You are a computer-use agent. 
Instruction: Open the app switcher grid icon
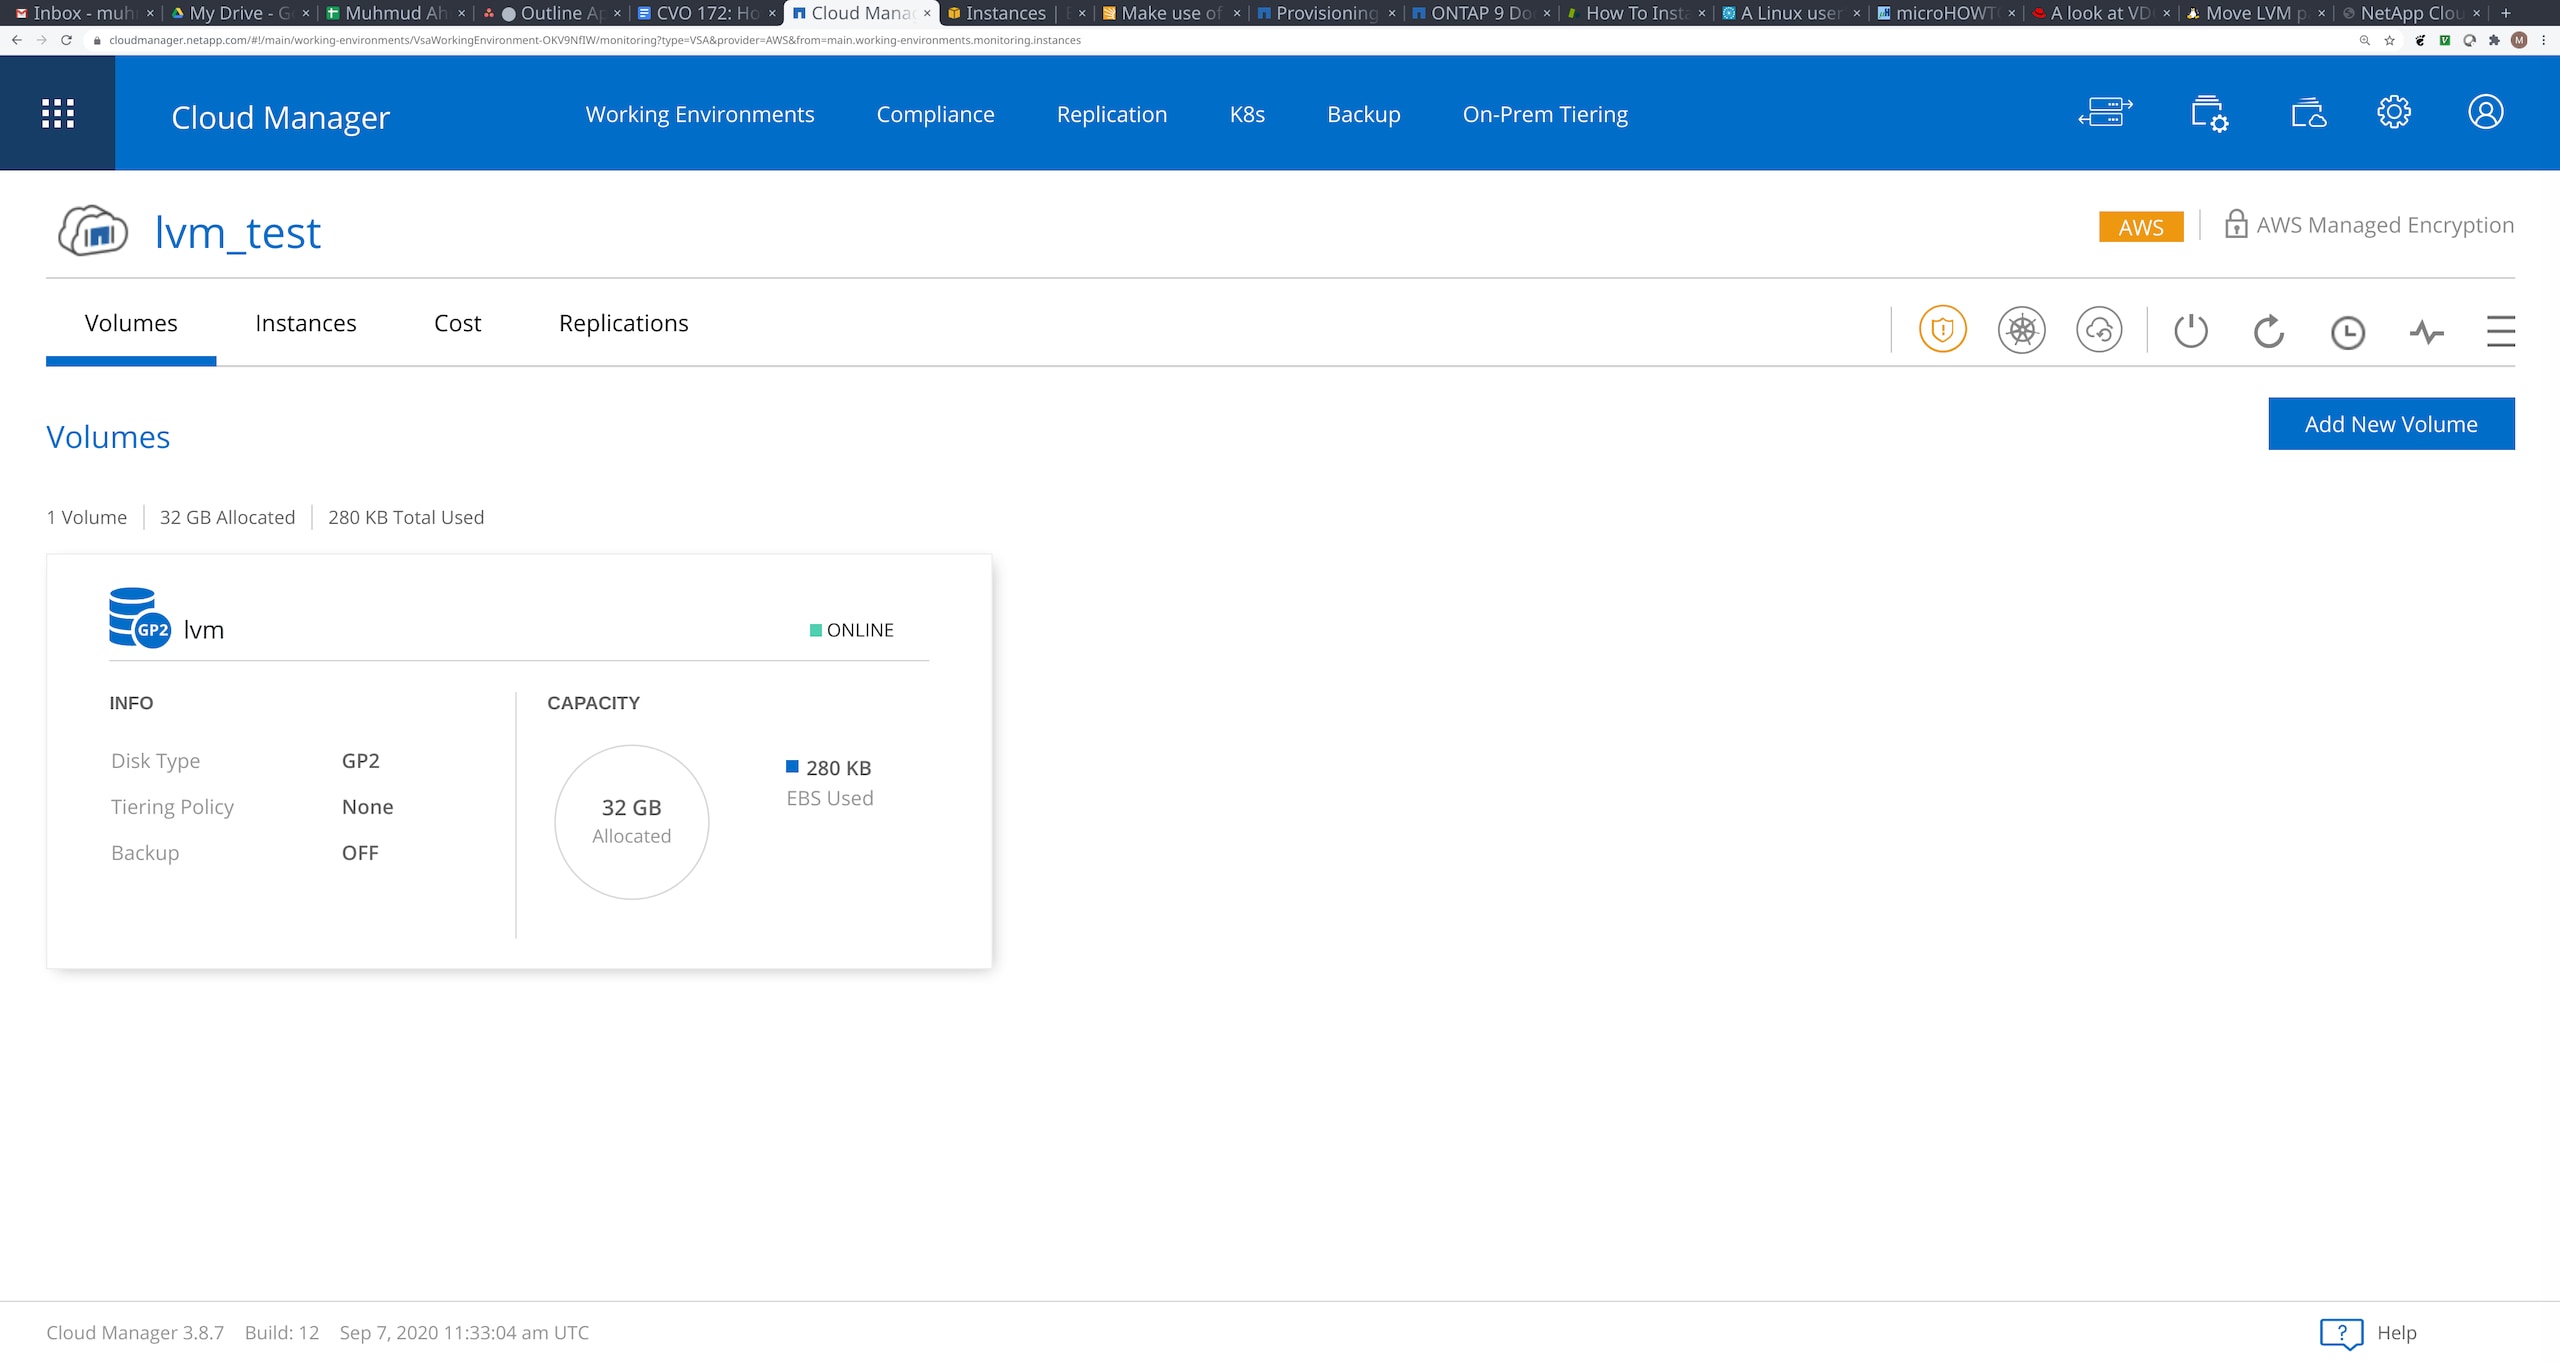click(x=57, y=113)
